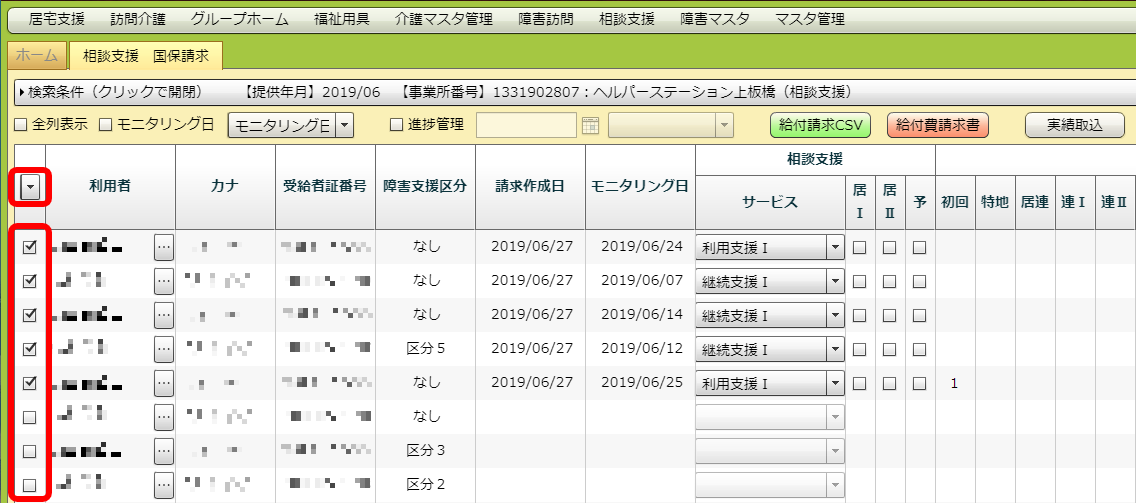Open the 相談支援 menu
Image resolution: width=1136 pixels, height=503 pixels.
coord(627,19)
